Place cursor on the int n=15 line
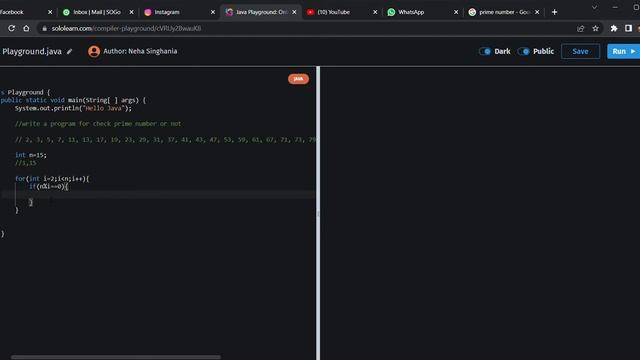 [31, 155]
